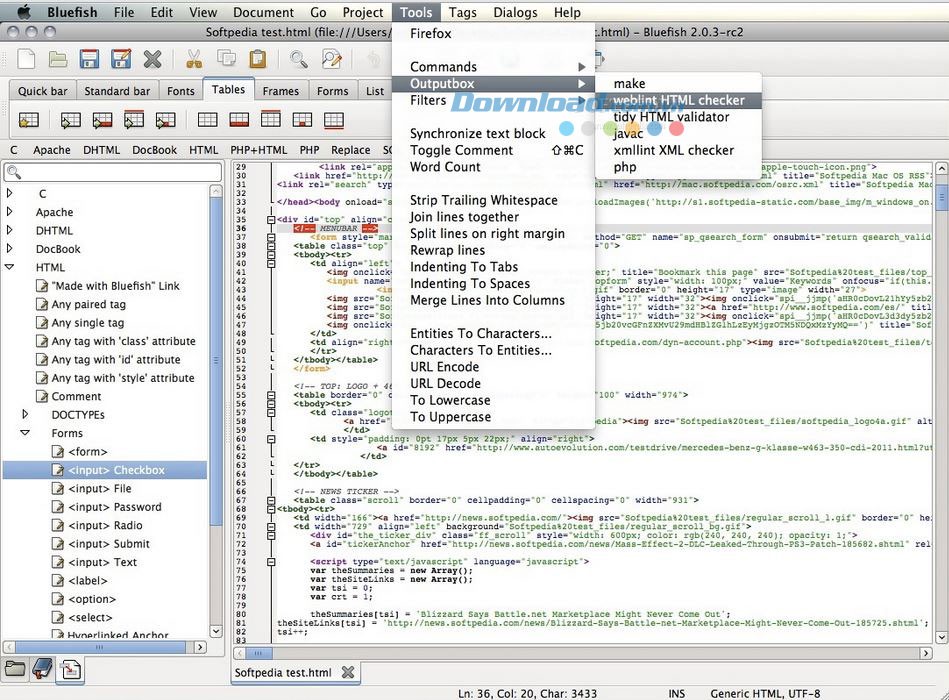Switch to the Frames toolbar tab
Viewport: 949px width, 700px height.
pyautogui.click(x=280, y=91)
